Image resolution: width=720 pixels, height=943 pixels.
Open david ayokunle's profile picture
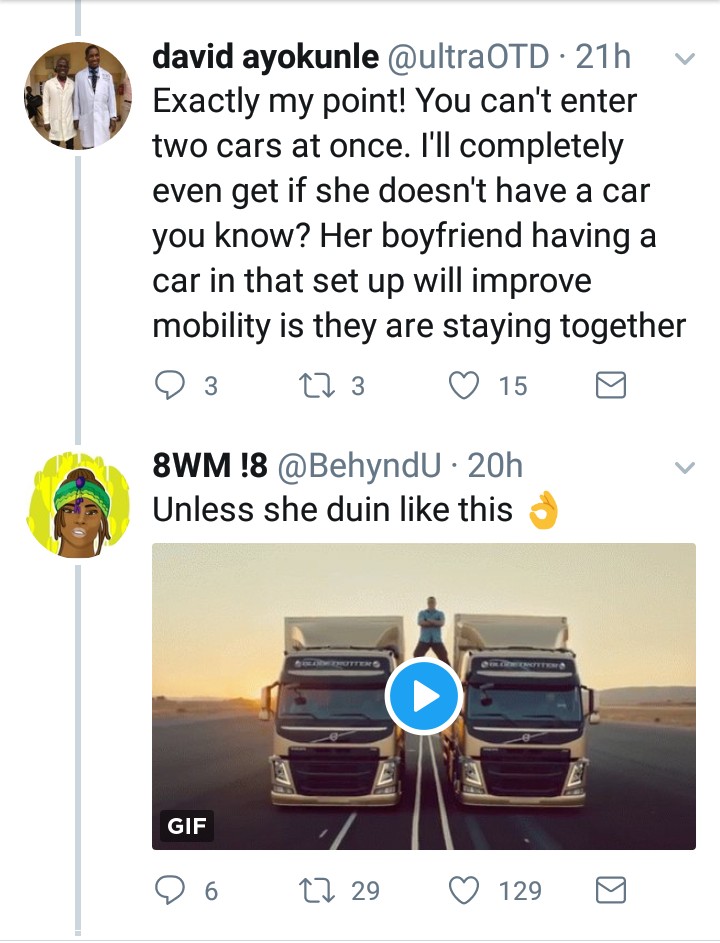pos(78,96)
